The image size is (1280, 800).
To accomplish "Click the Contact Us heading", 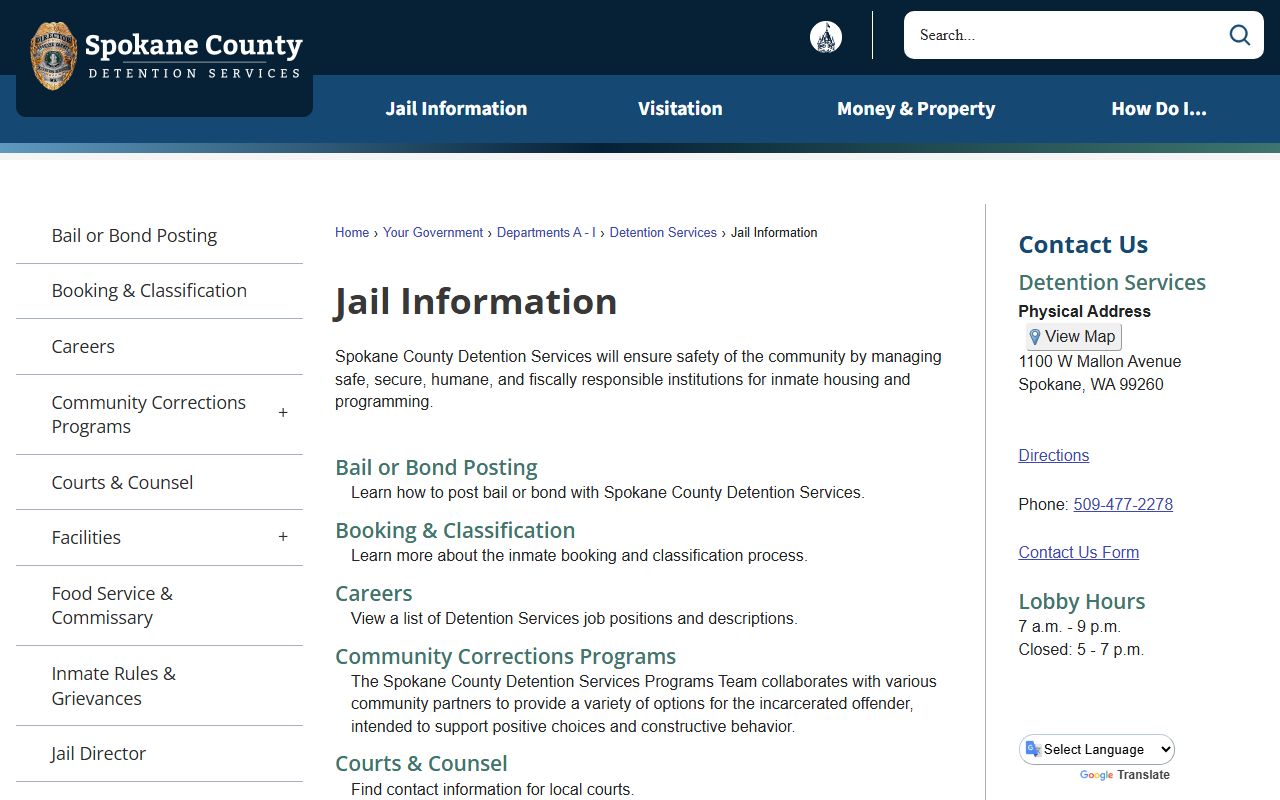I will tap(1083, 245).
